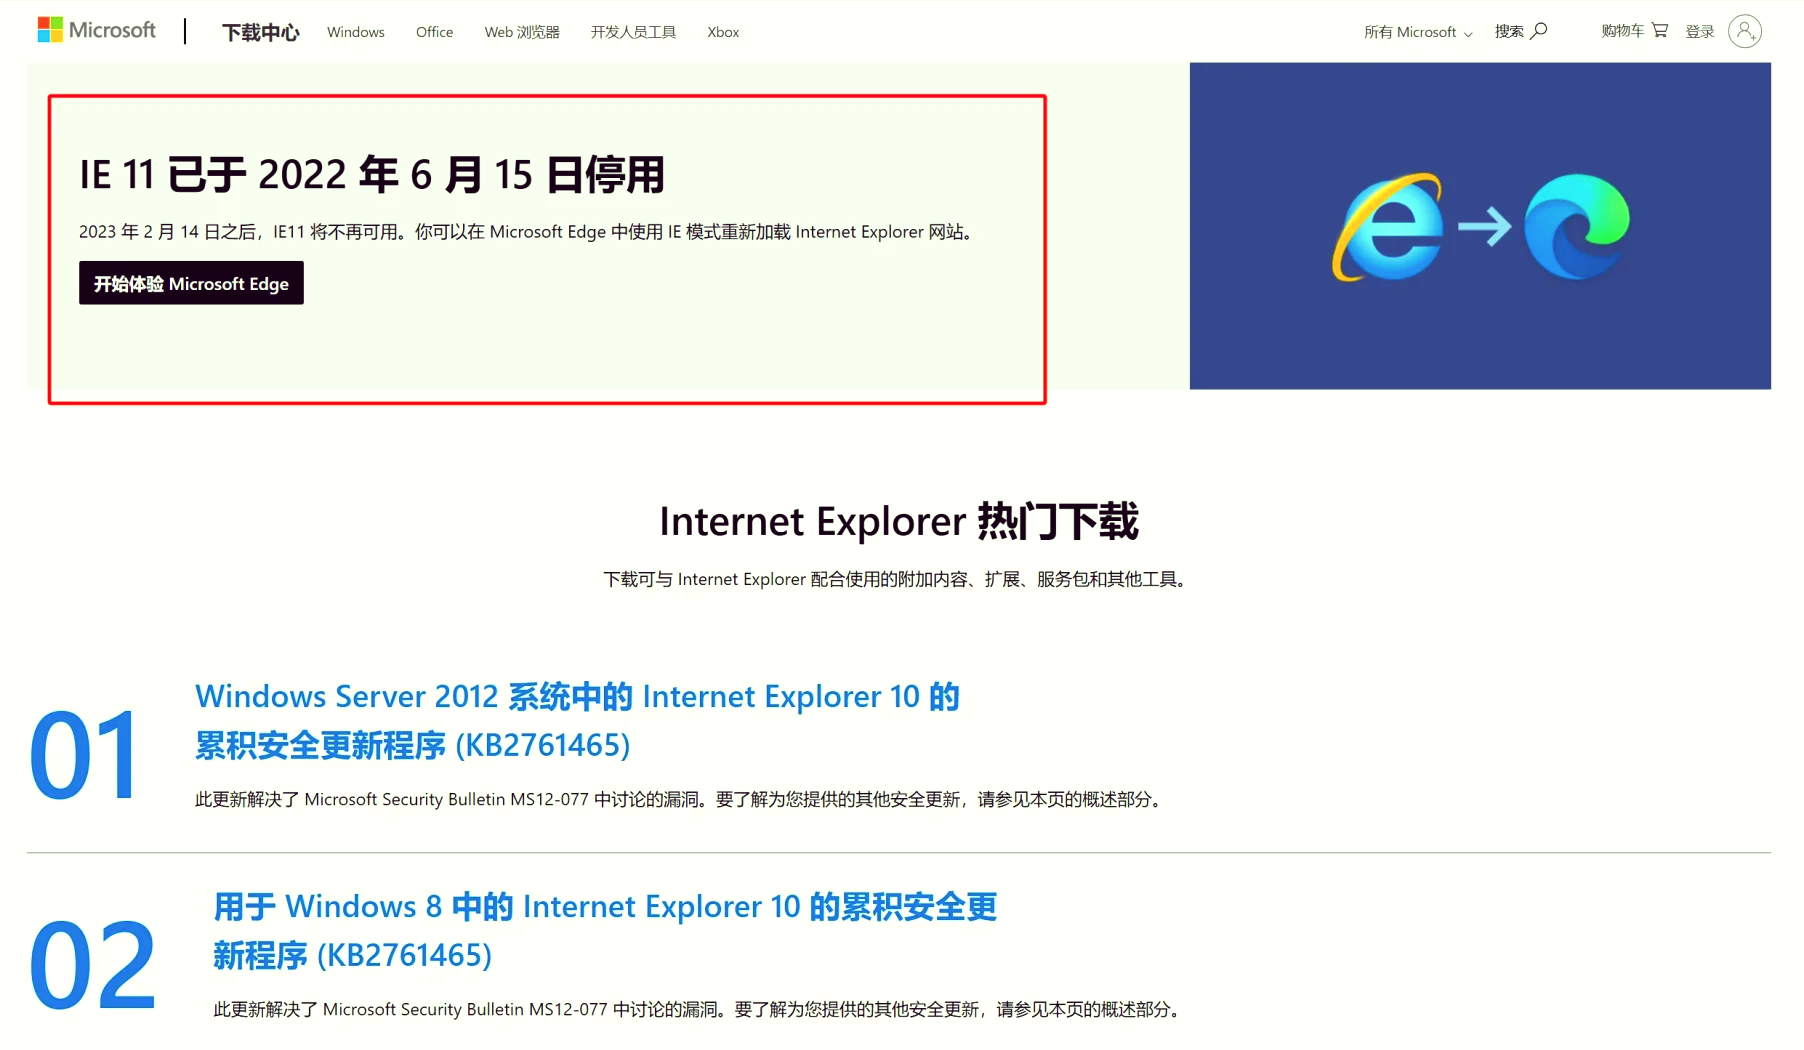Click the 登录 sign-in link
Viewport: 1804px width, 1050px height.
[x=1700, y=32]
